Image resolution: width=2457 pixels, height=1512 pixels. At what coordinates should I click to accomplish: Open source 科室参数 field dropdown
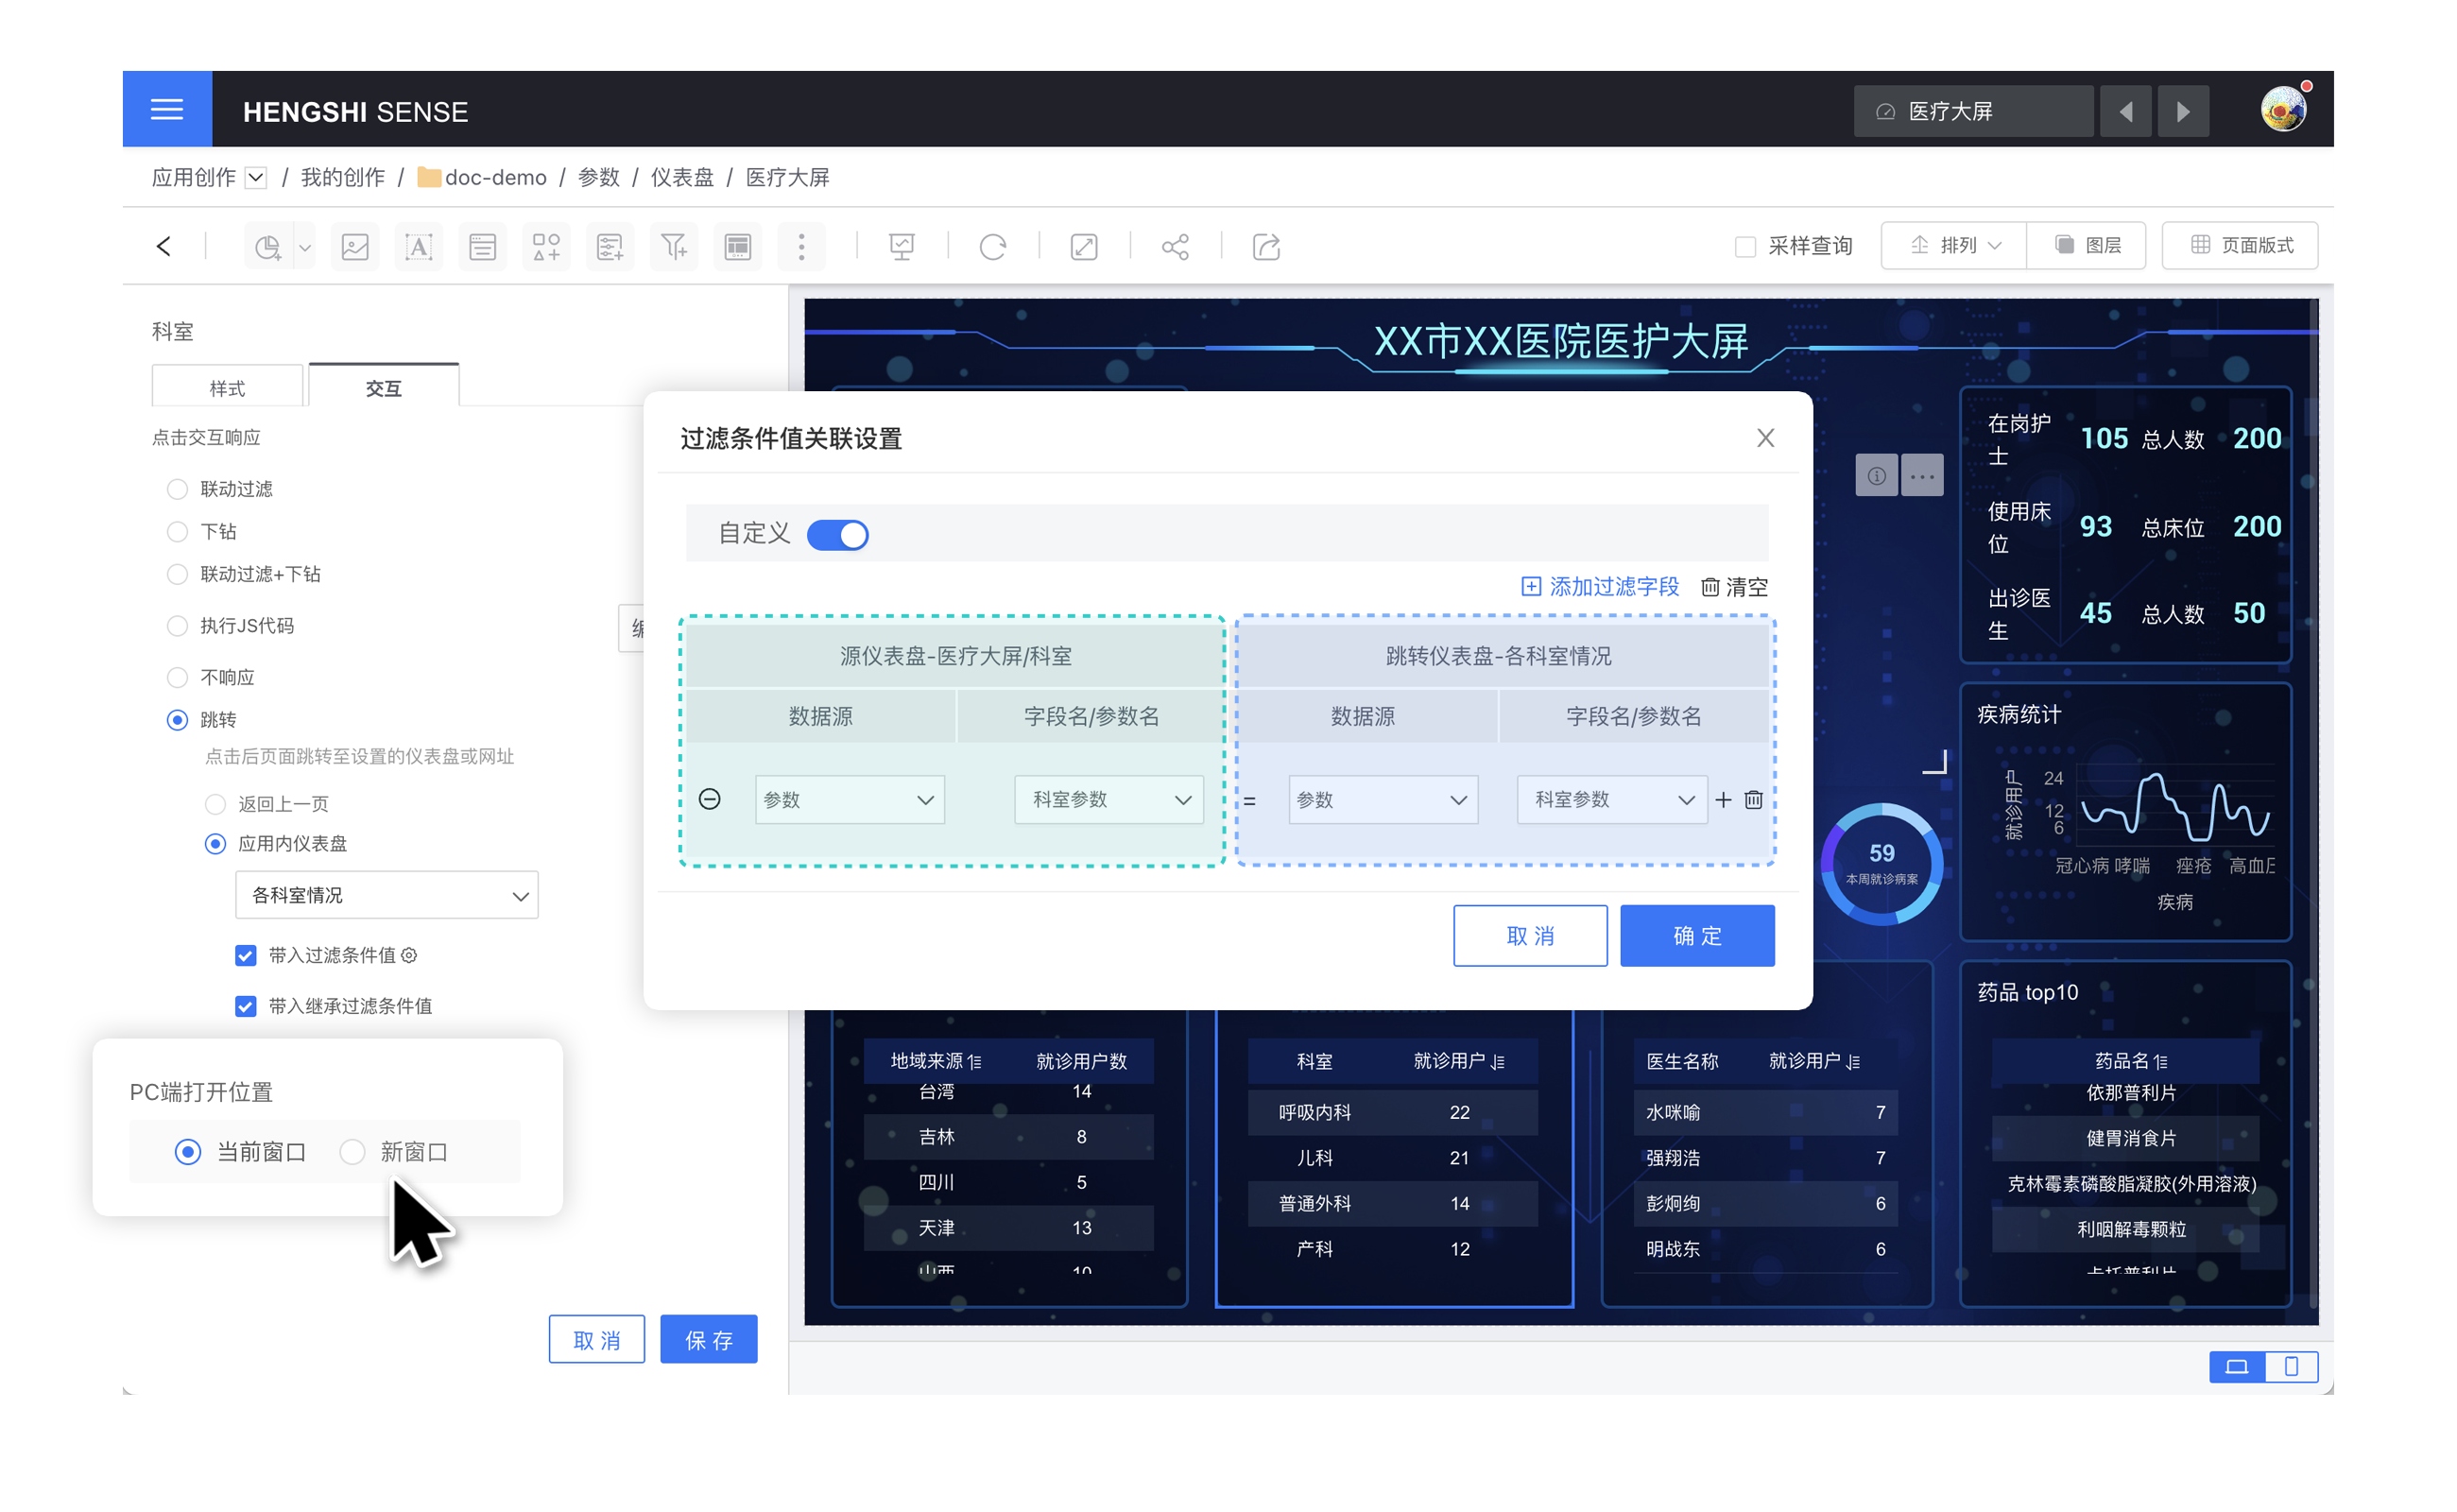pos(1108,800)
